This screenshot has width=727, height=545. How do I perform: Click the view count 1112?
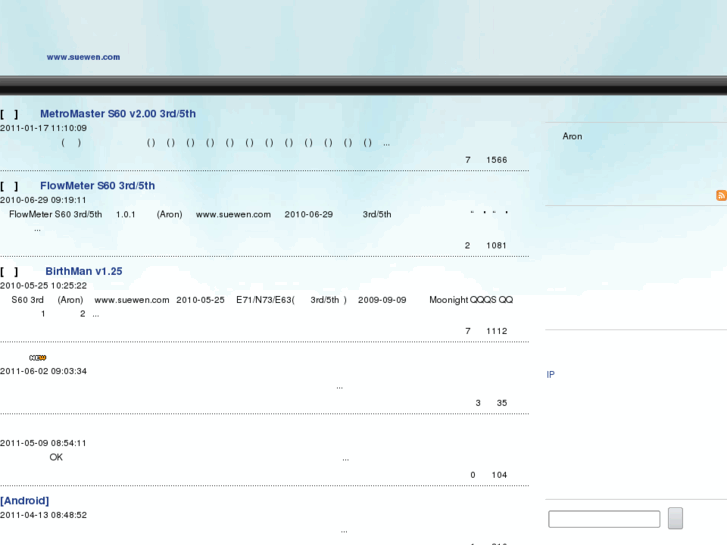click(497, 331)
